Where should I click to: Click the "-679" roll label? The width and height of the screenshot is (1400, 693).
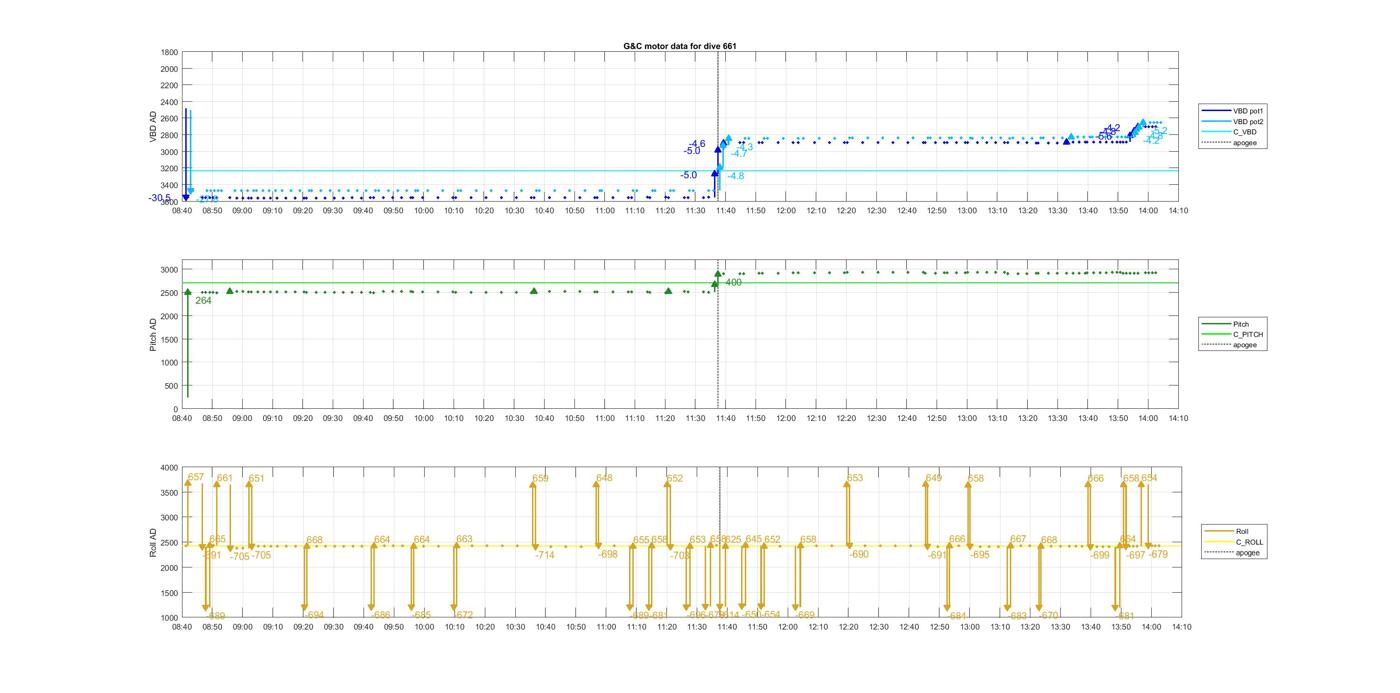pos(1158,554)
